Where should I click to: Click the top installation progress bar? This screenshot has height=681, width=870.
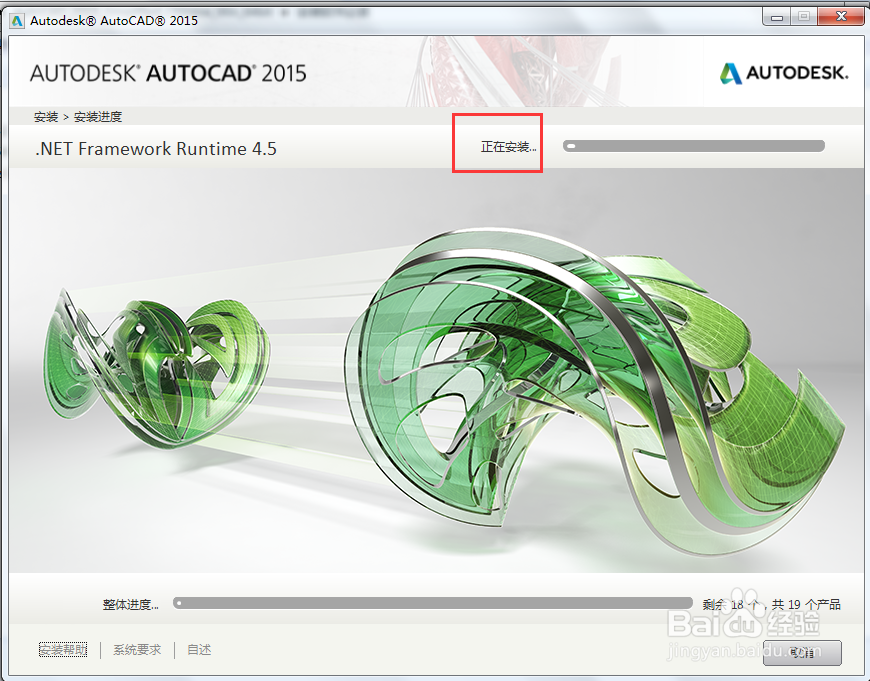point(695,145)
